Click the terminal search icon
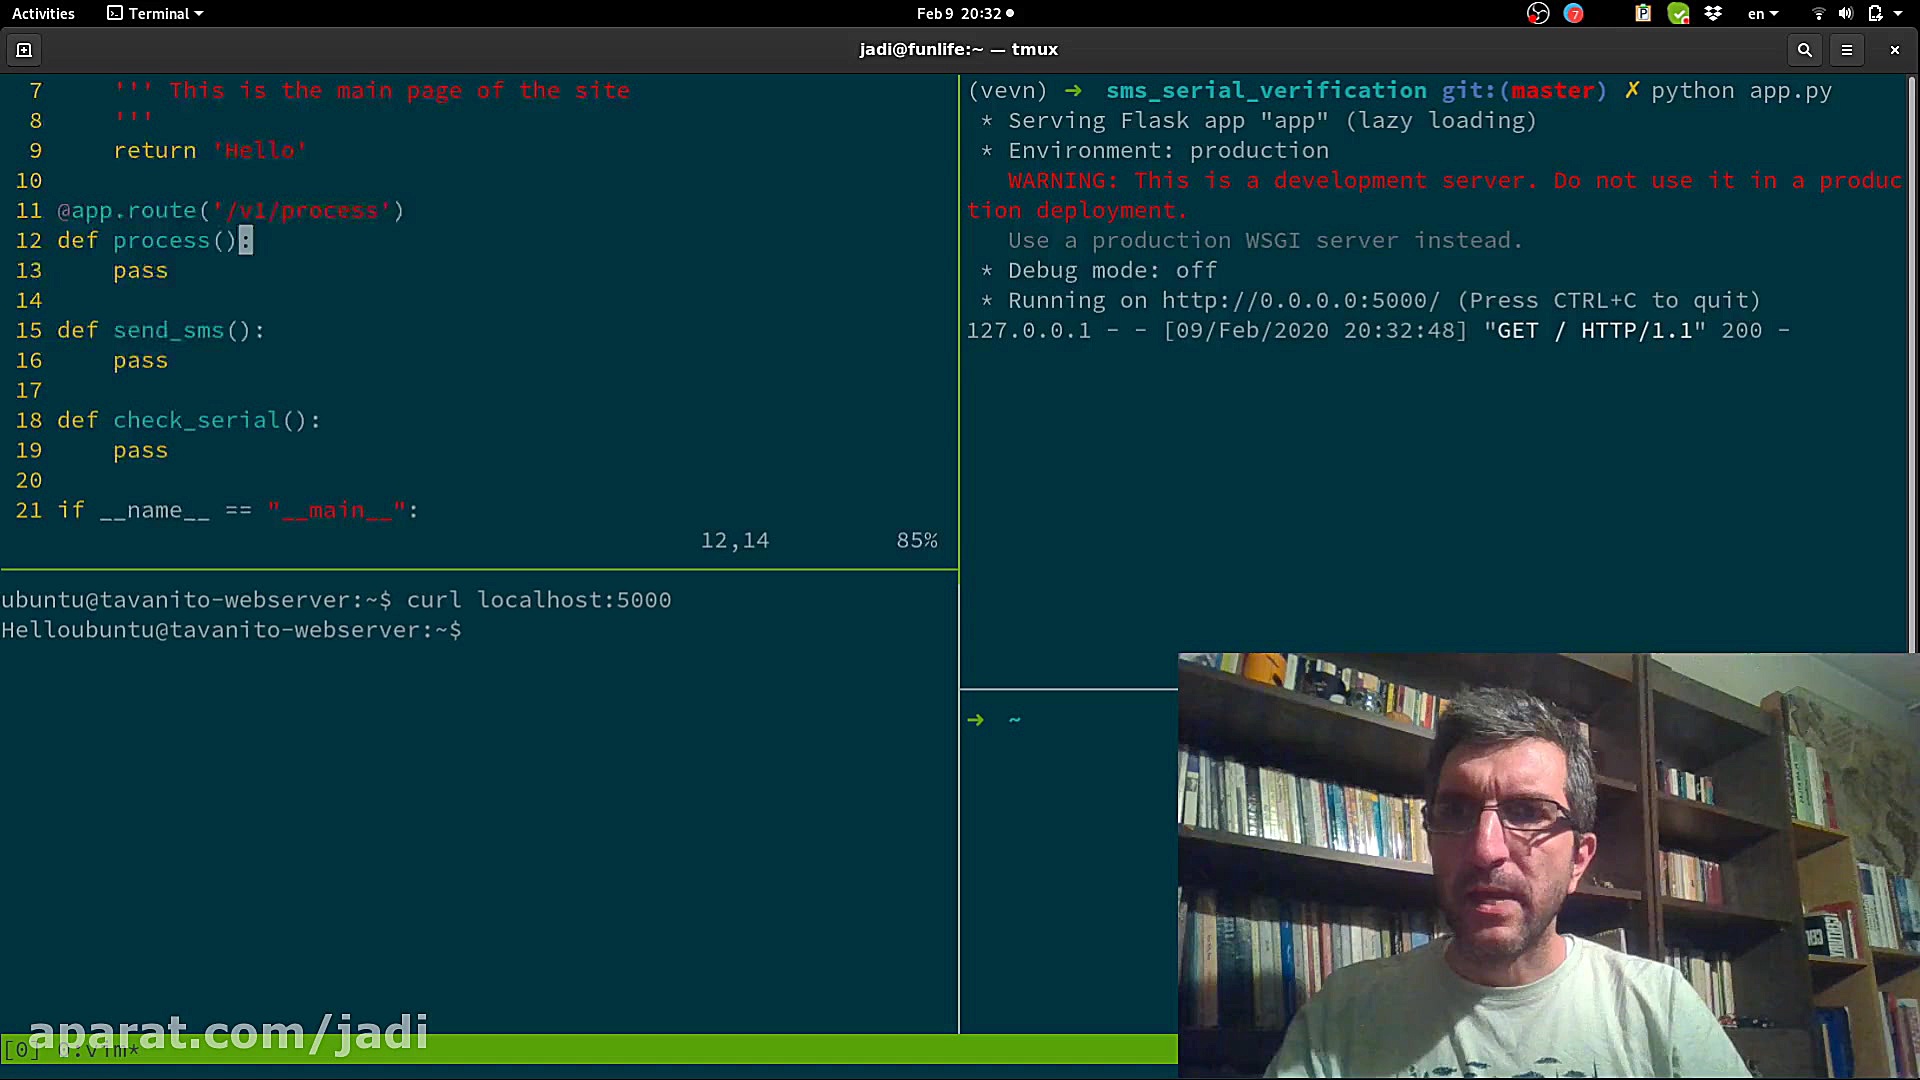Viewport: 1920px width, 1080px height. (x=1804, y=50)
